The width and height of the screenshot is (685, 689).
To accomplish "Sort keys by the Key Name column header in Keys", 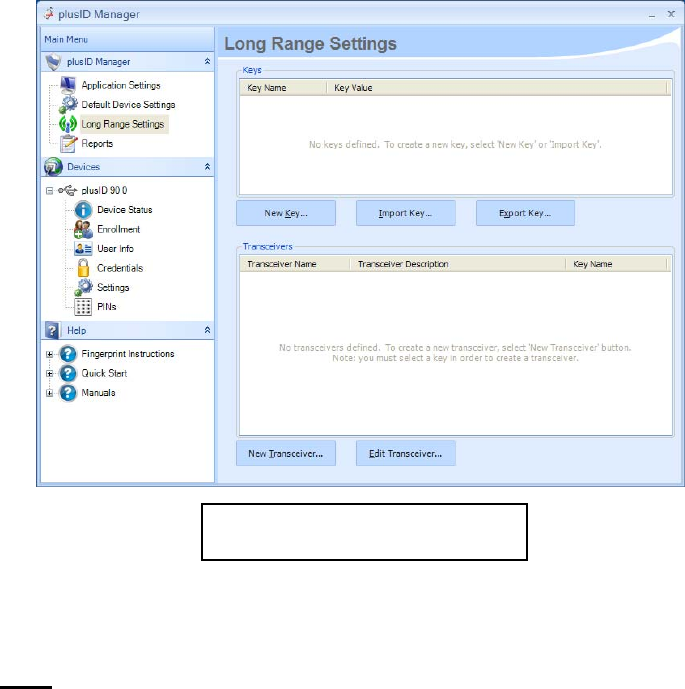I will tap(283, 87).
